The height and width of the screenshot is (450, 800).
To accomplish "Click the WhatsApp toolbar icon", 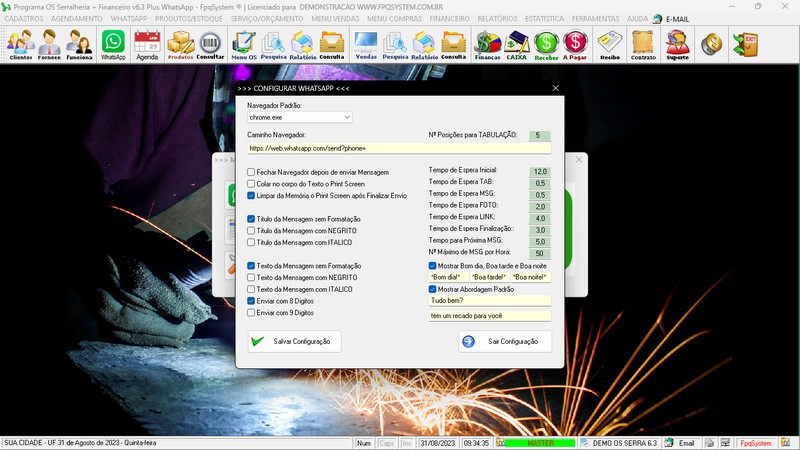I will 115,45.
